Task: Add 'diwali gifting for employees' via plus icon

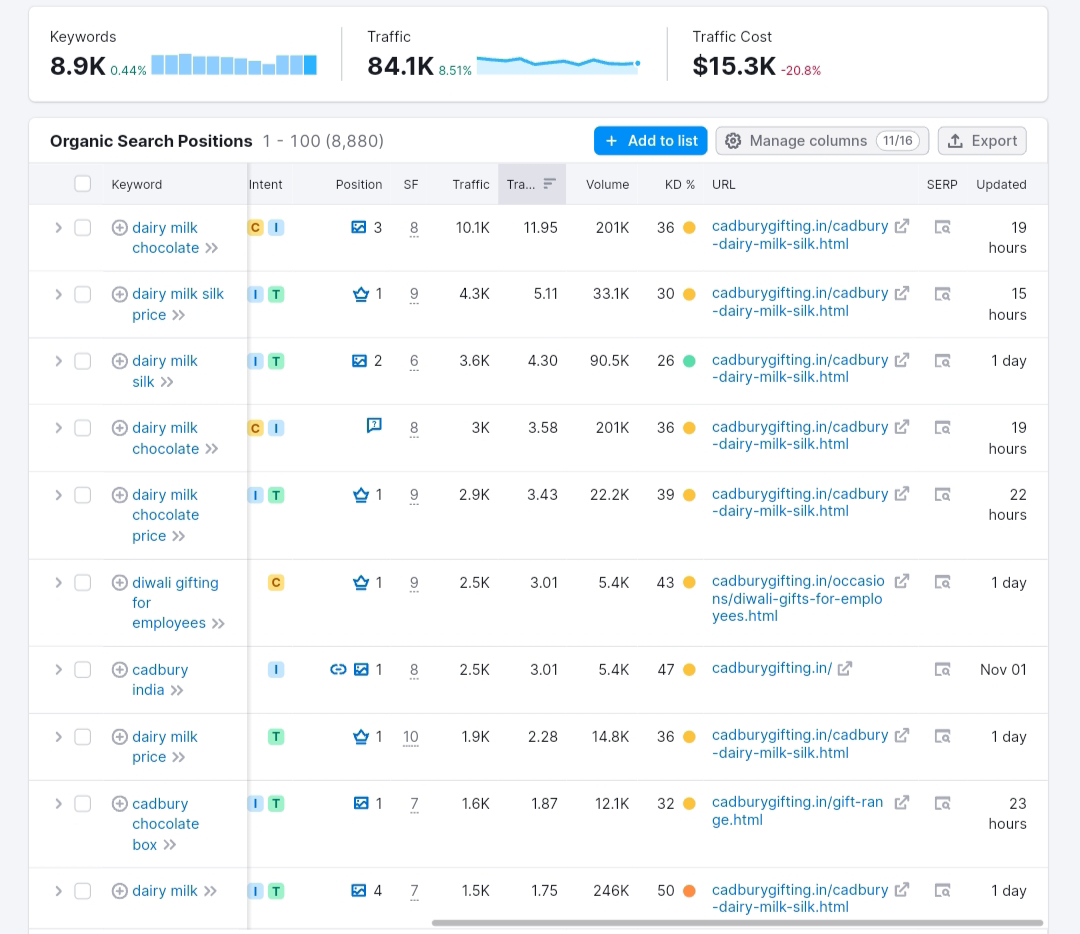Action: [x=120, y=583]
